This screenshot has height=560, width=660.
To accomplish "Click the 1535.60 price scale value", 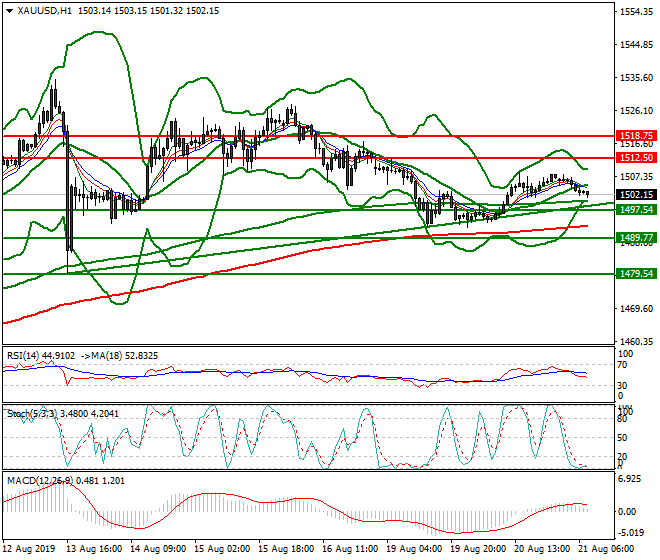I will point(636,78).
